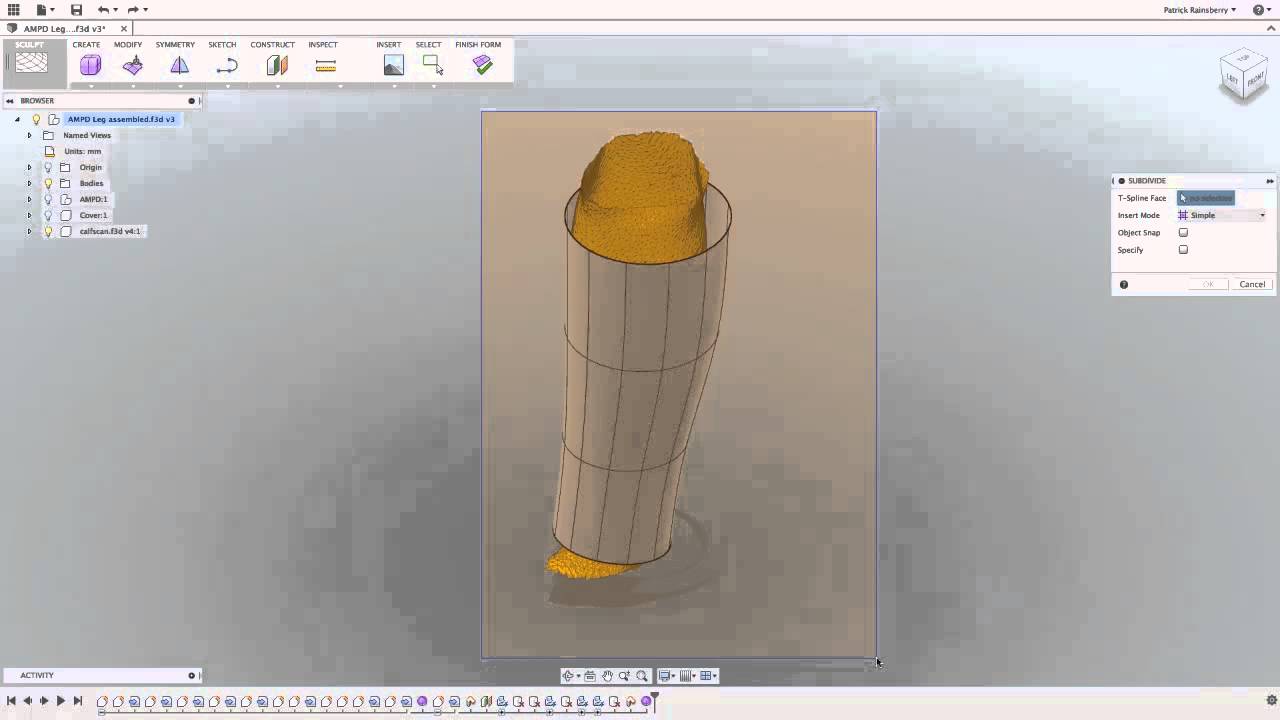Select the Modify edit form icon
This screenshot has height=720, width=1280.
[x=133, y=65]
